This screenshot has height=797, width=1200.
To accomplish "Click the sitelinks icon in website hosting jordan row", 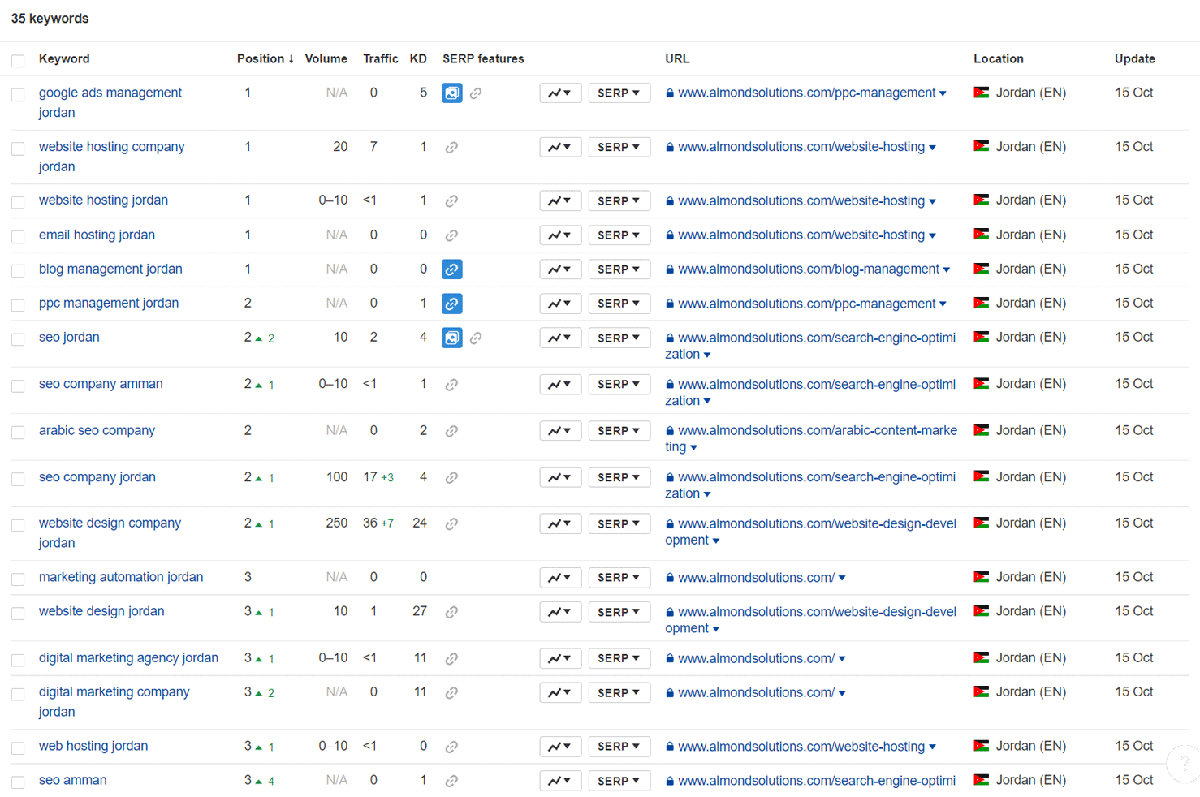I will (x=452, y=201).
